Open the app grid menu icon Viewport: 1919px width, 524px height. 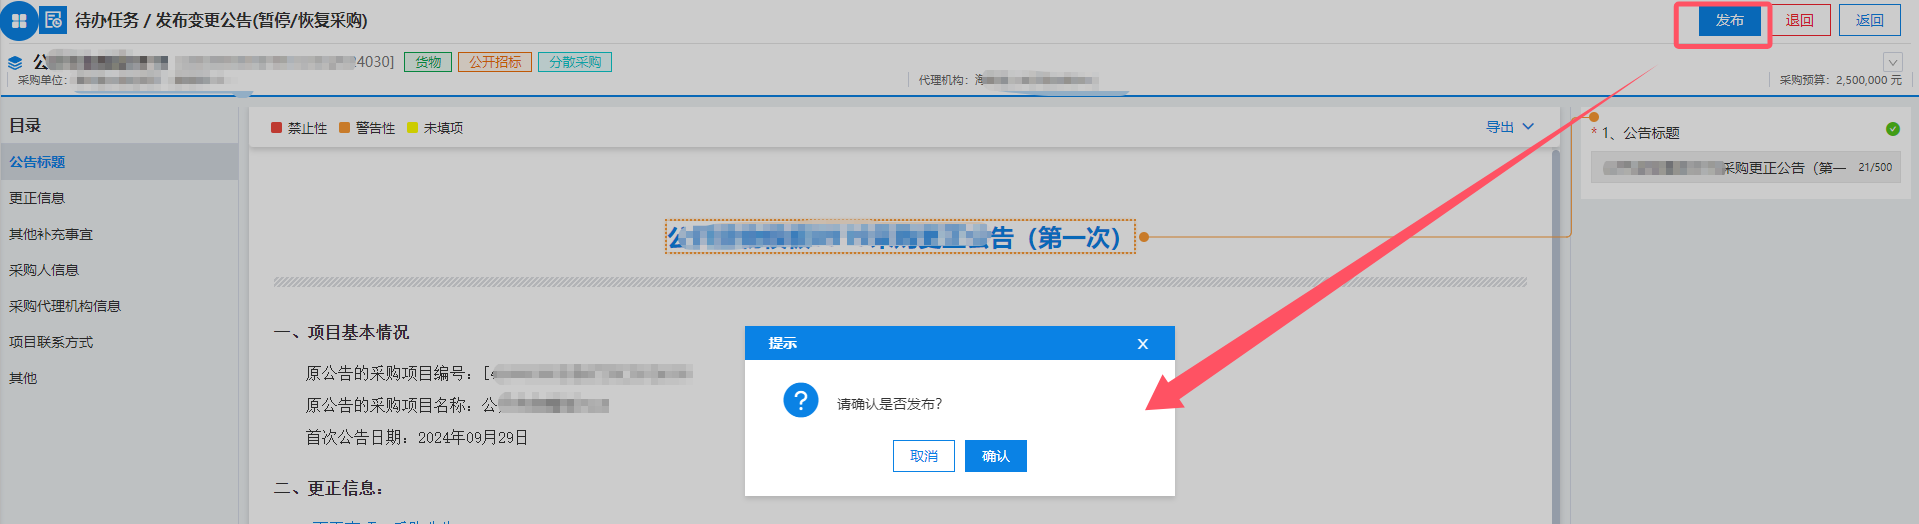coord(18,20)
